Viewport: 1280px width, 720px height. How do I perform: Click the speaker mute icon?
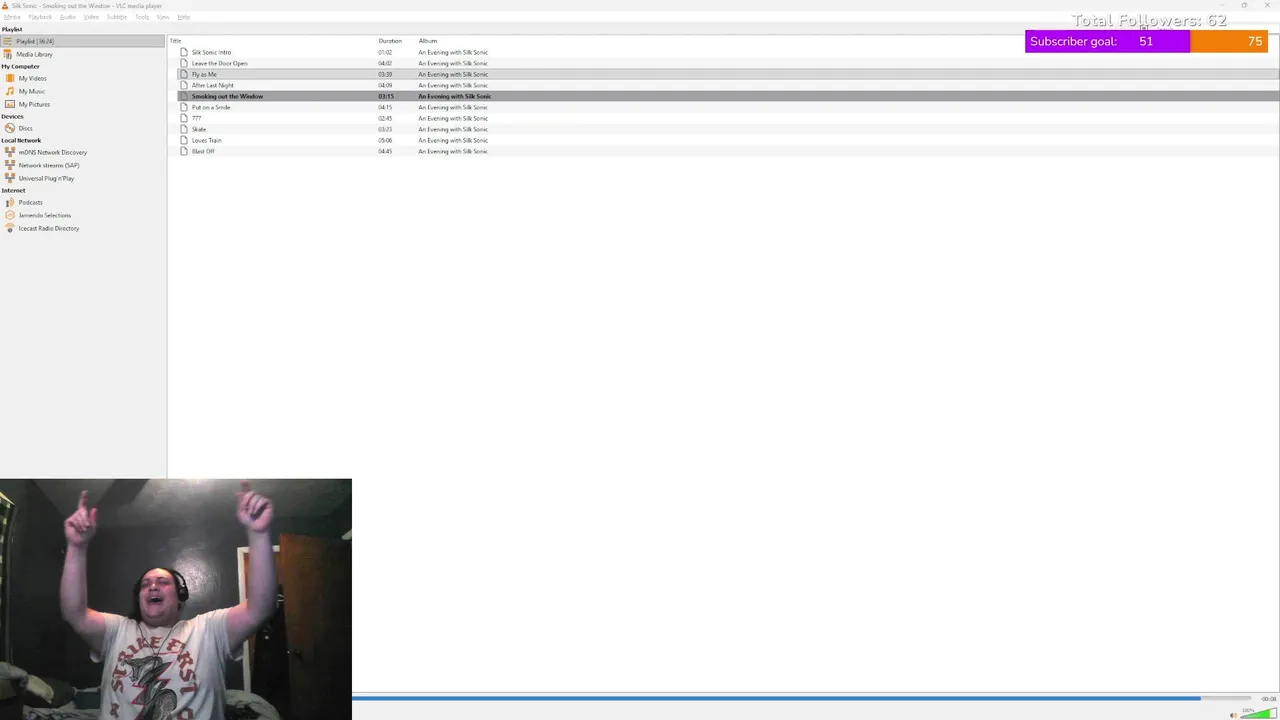pyautogui.click(x=1233, y=714)
